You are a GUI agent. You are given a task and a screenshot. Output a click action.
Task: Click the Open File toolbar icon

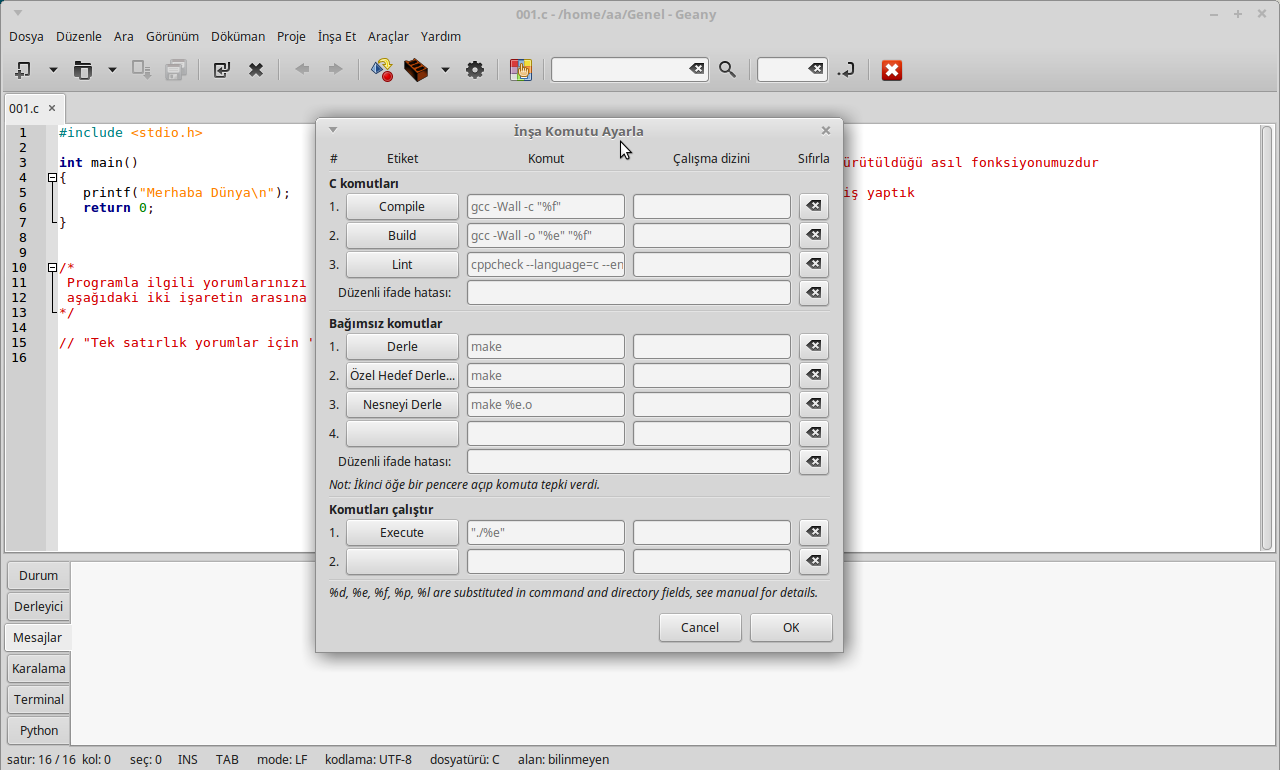83,70
